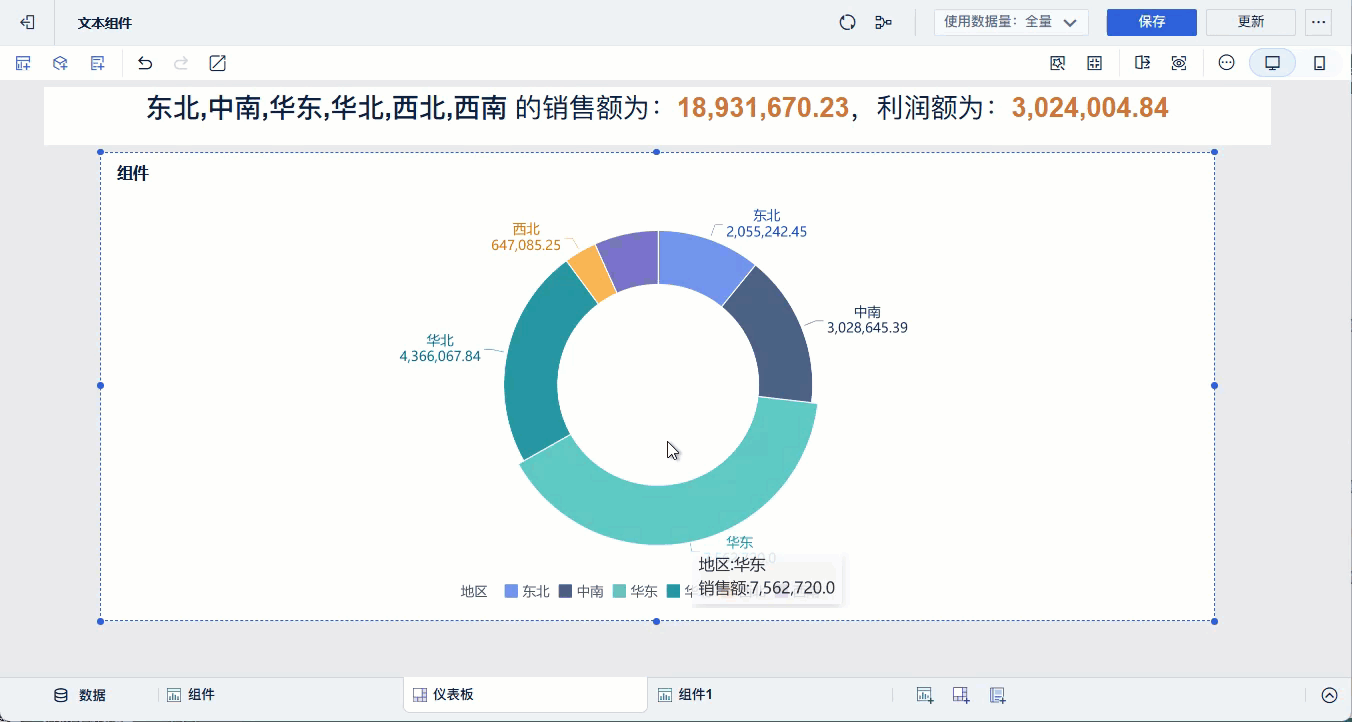The image size is (1352, 722).
Task: Click the add-text-page icon in the bottom bar
Action: [997, 695]
